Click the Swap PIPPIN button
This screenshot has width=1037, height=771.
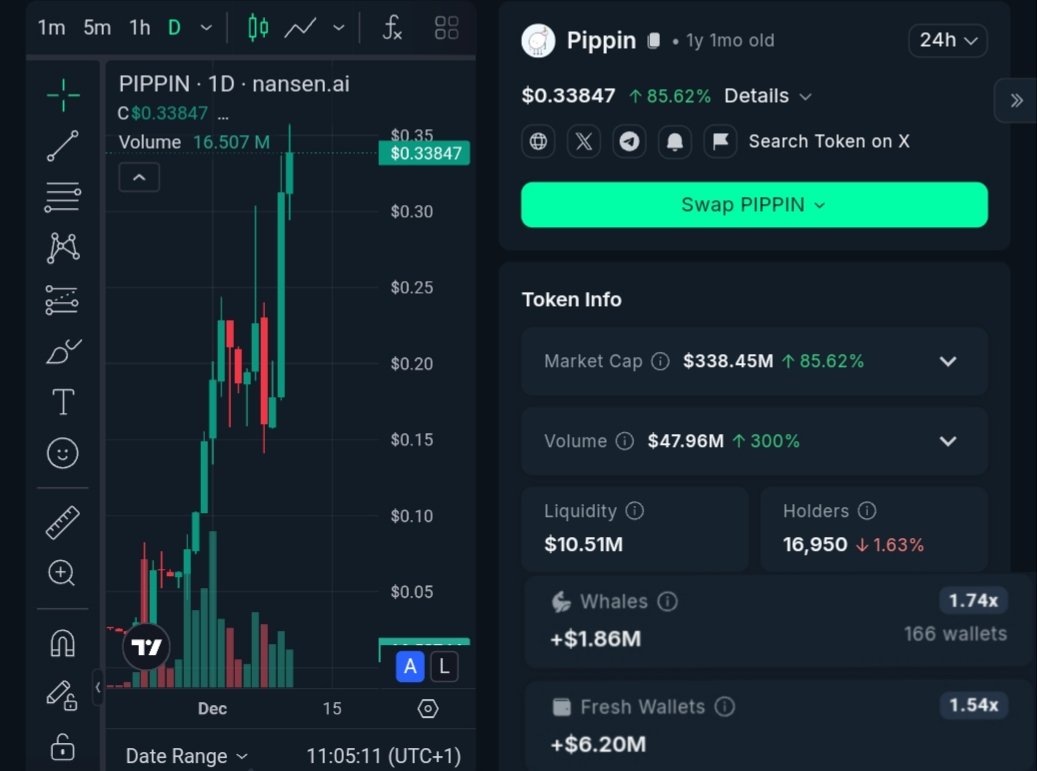tap(754, 204)
